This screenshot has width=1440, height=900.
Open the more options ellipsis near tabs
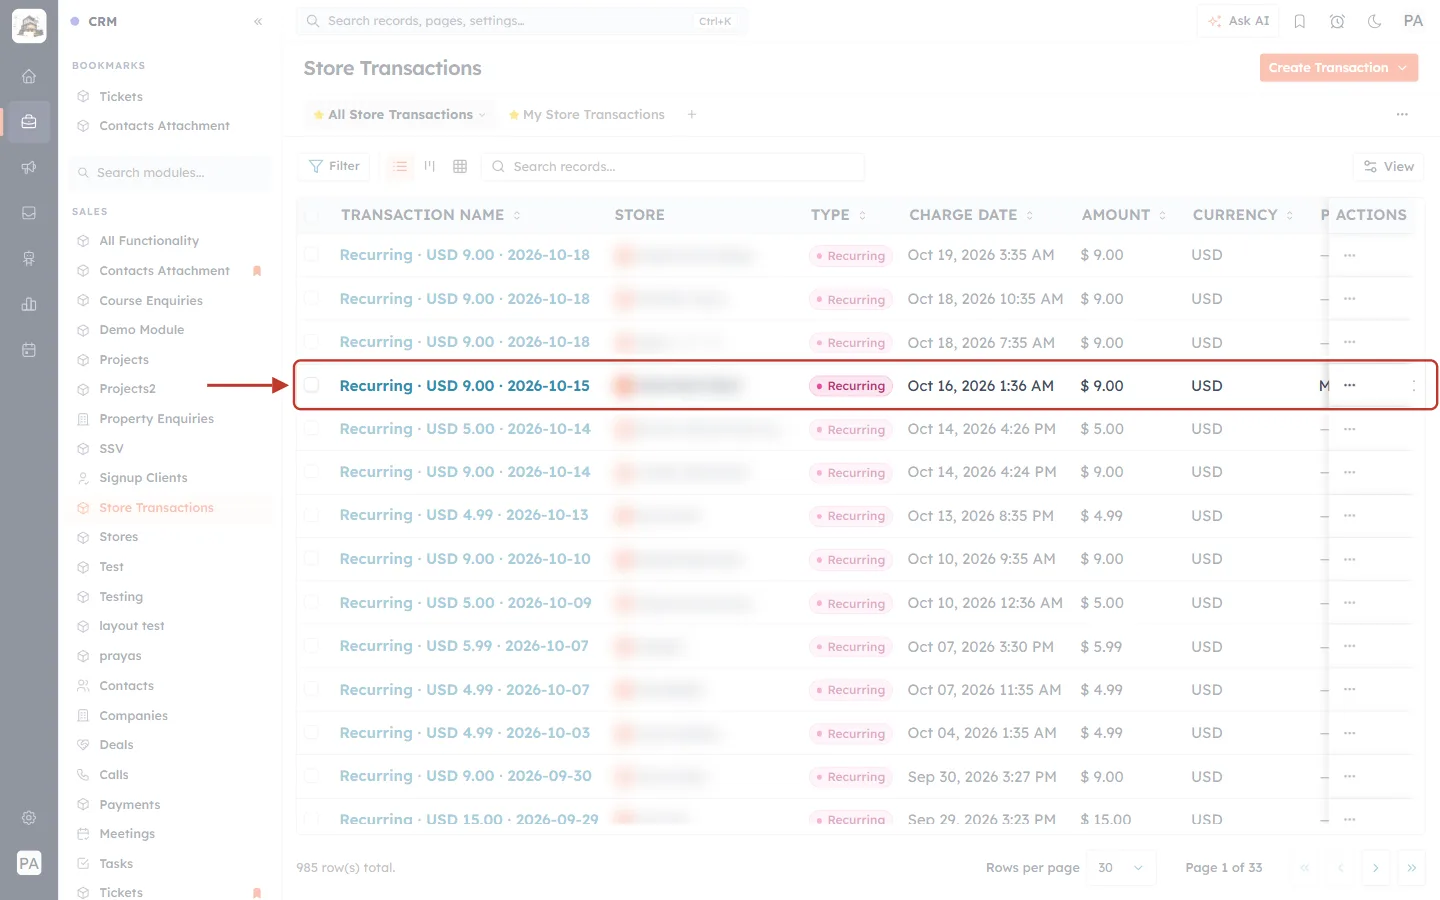[1402, 115]
